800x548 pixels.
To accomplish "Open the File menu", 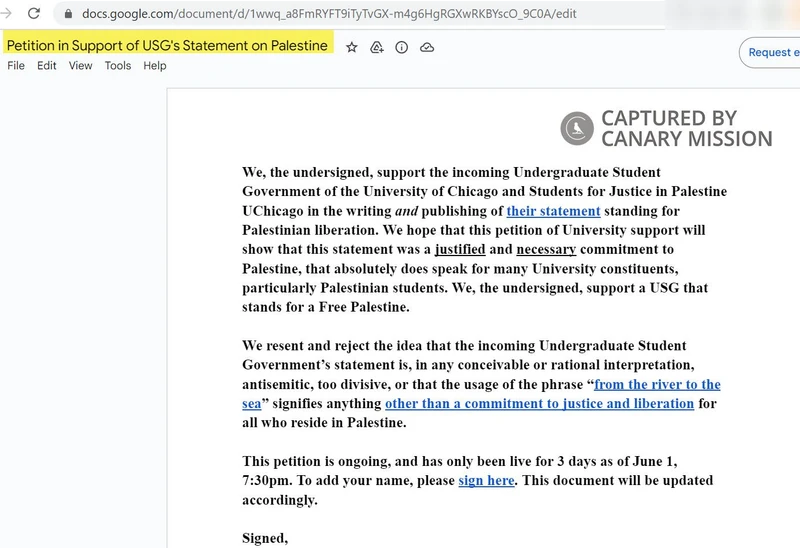I will (x=16, y=66).
